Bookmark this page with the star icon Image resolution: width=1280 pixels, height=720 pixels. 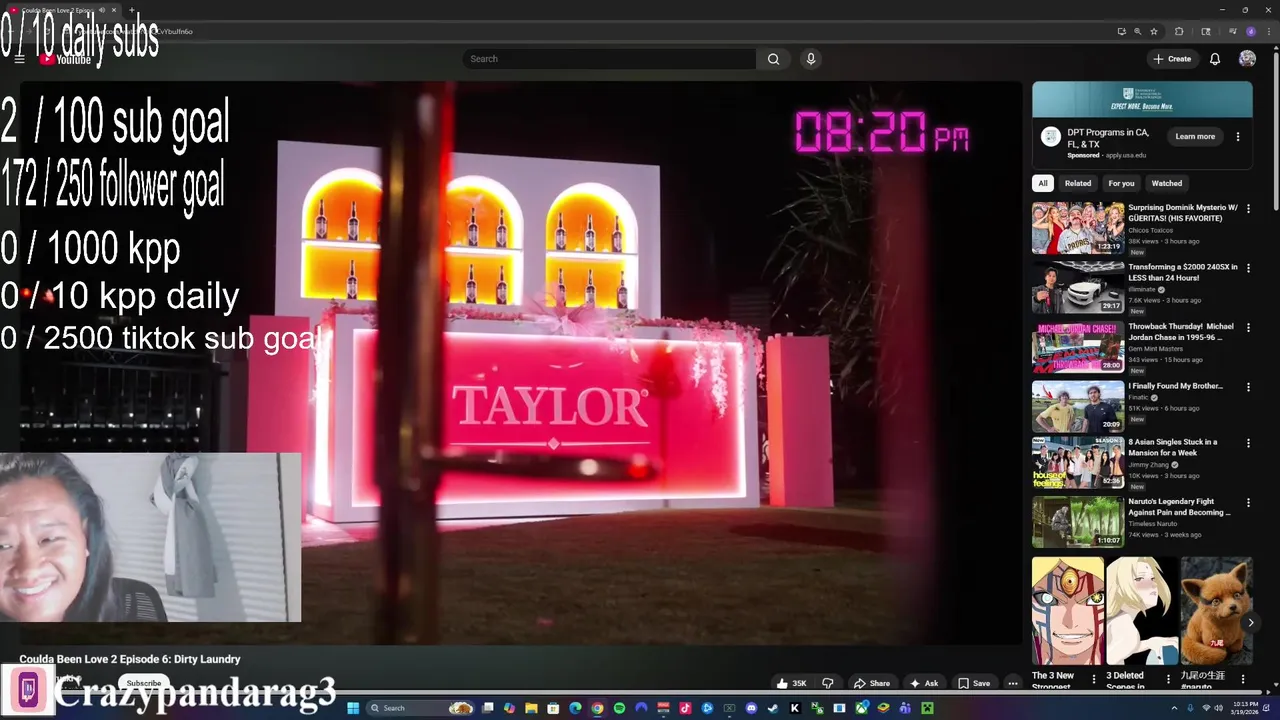1154,31
